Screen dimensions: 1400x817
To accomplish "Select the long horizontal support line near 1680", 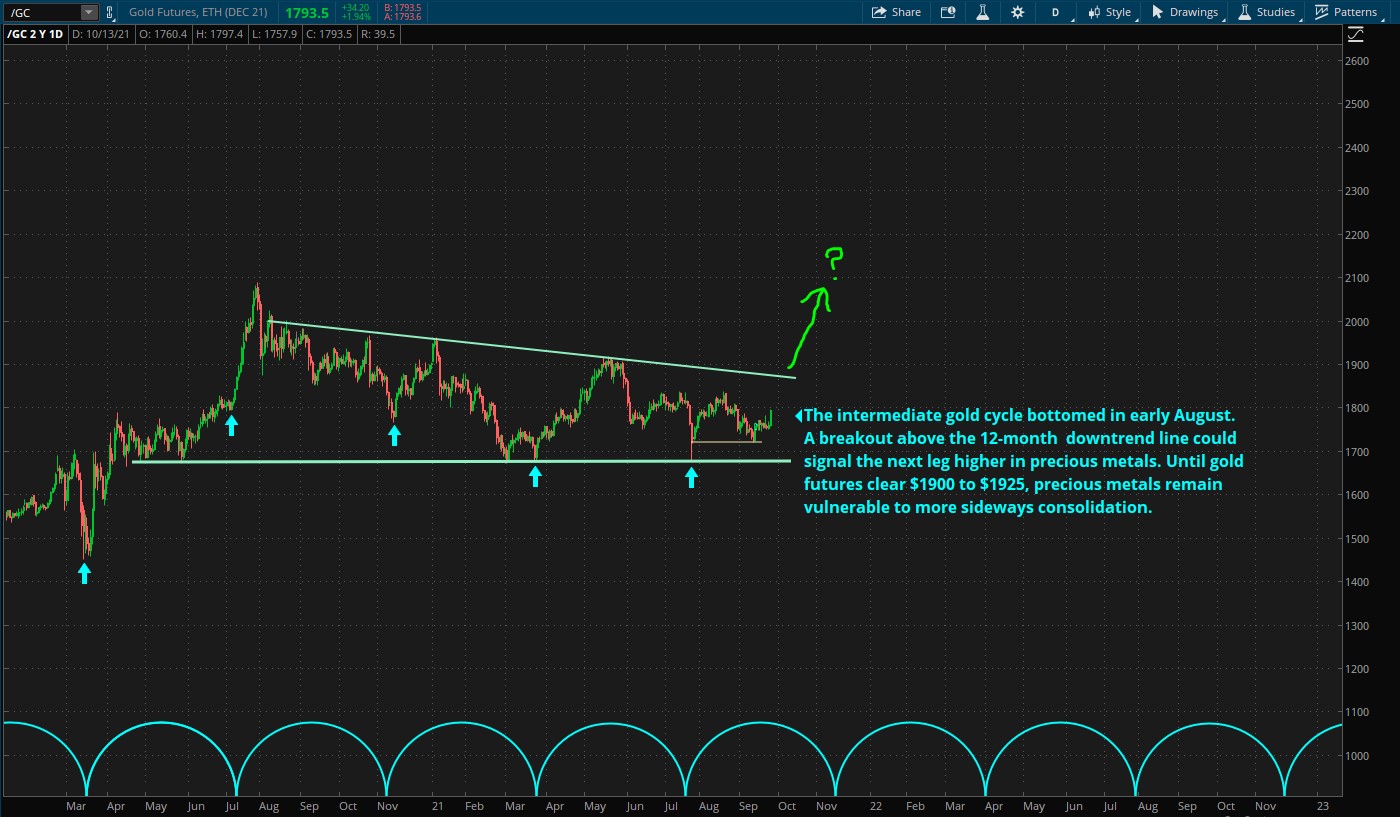I will point(461,461).
